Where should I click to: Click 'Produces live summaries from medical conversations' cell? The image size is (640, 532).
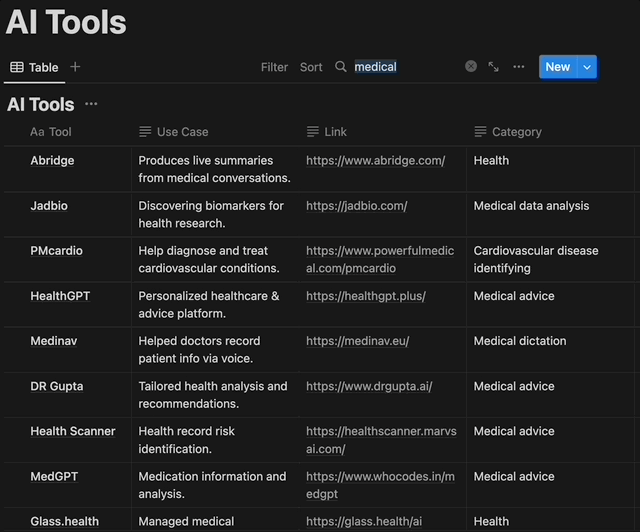[x=215, y=169]
